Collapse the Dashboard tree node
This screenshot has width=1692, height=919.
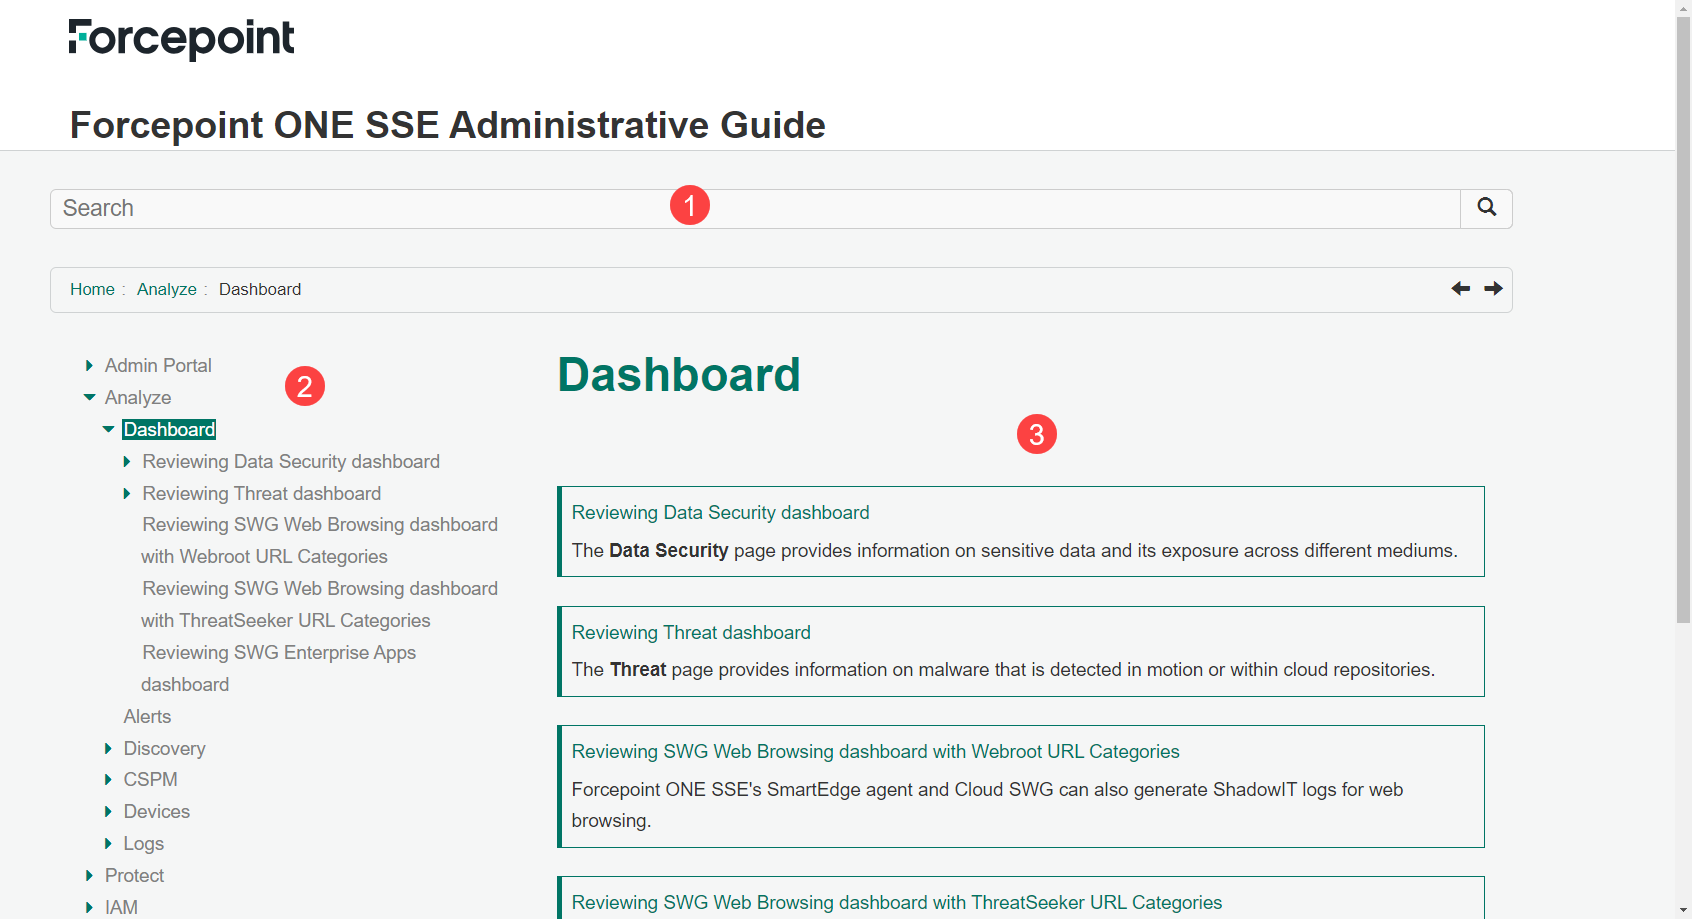click(108, 429)
